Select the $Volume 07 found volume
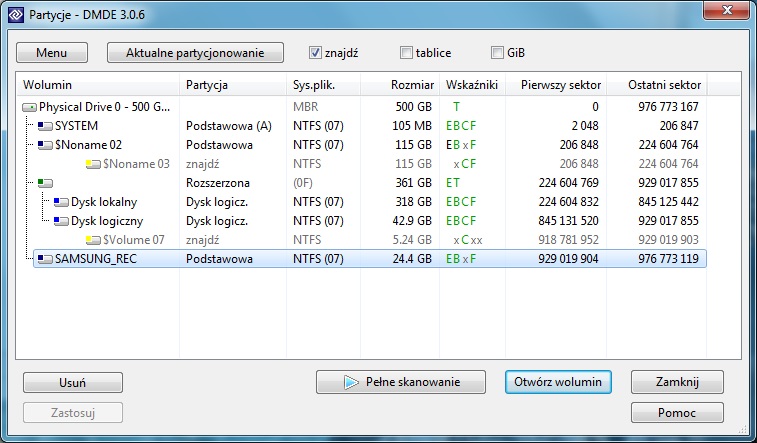 click(134, 240)
